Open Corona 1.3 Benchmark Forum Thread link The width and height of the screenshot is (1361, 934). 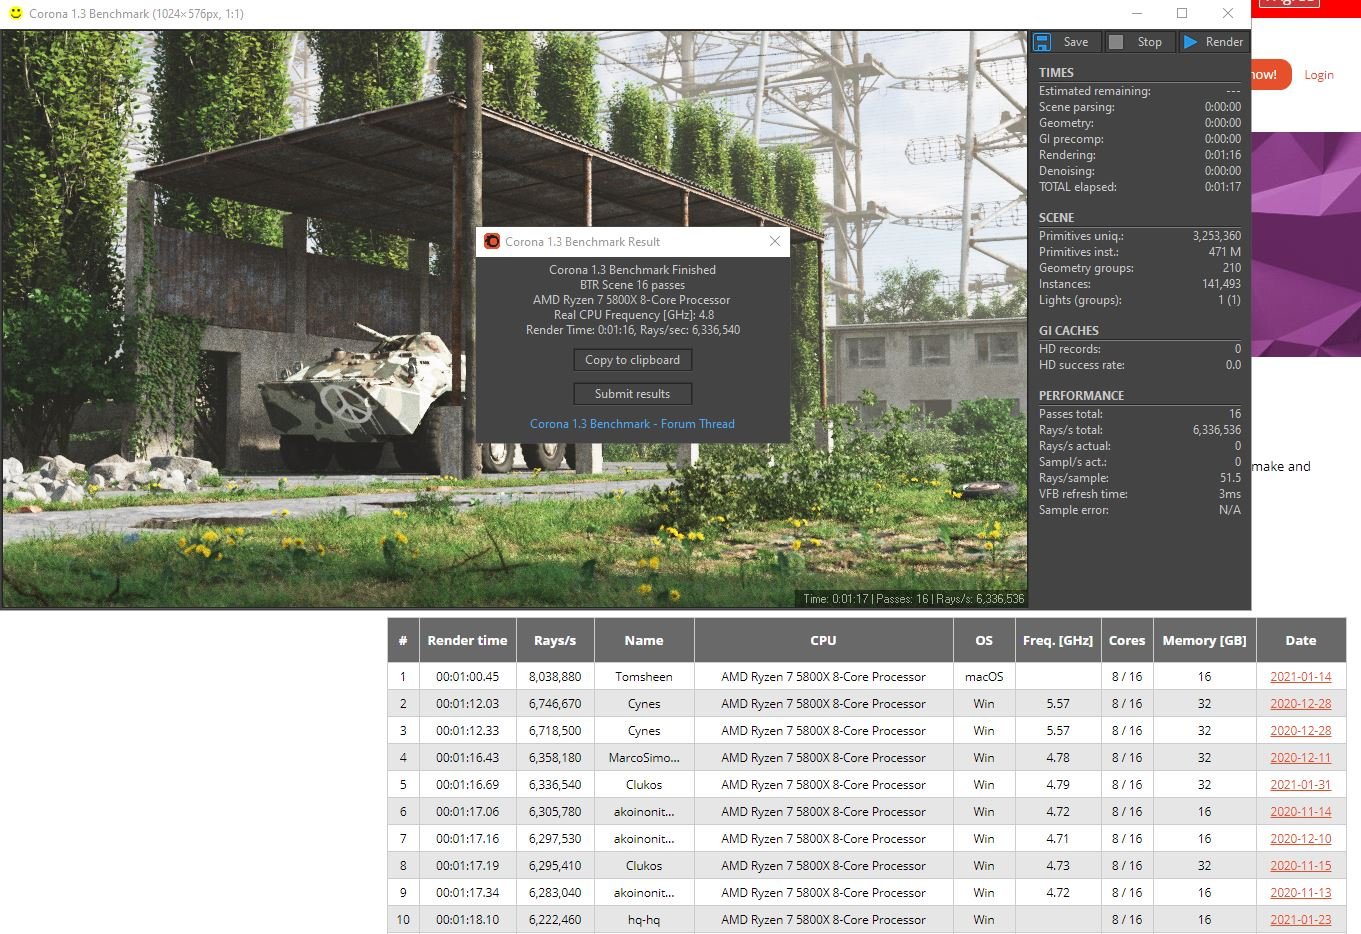pyautogui.click(x=632, y=424)
